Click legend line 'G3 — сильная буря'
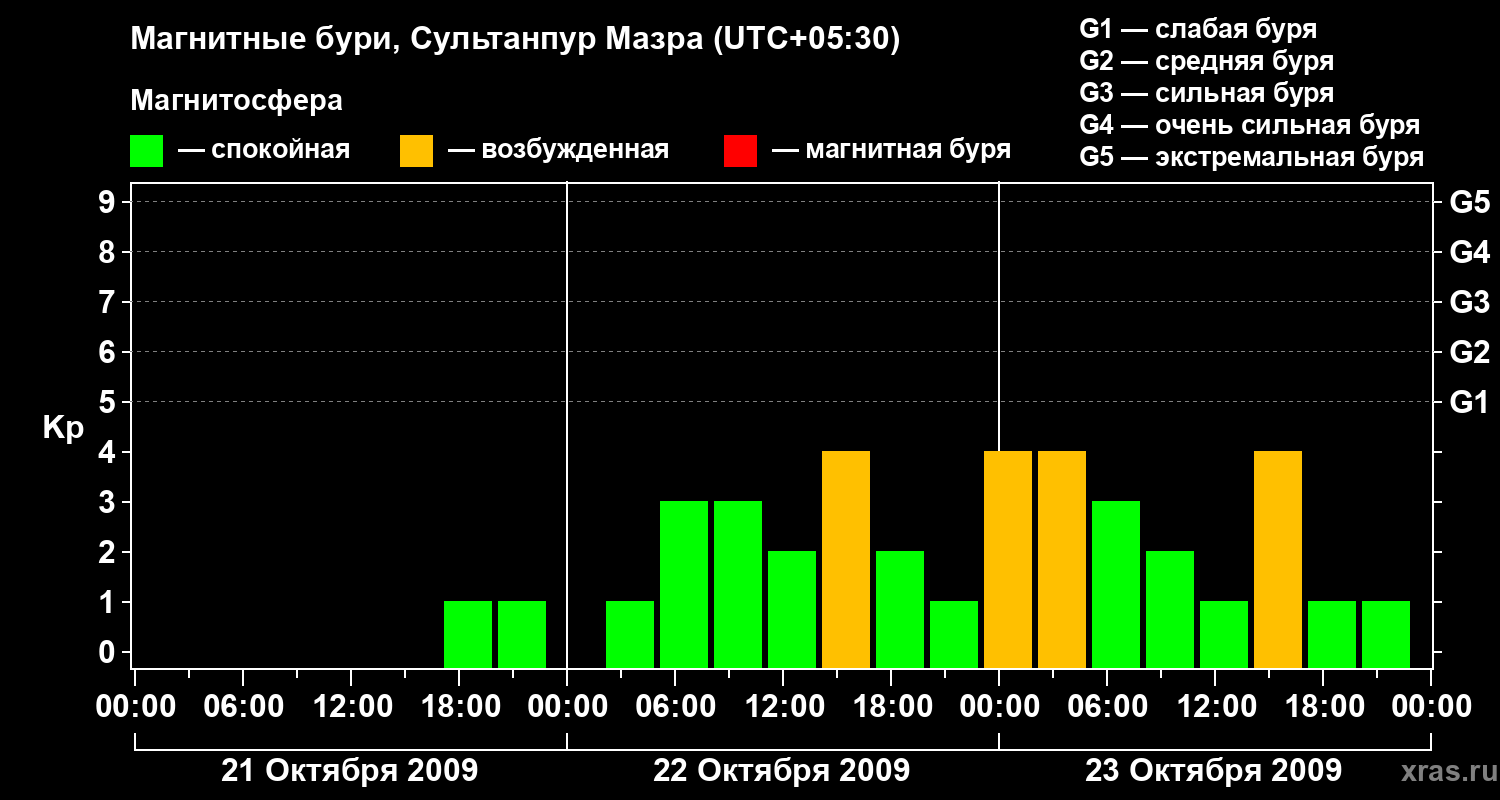1500x800 pixels. coord(1207,93)
